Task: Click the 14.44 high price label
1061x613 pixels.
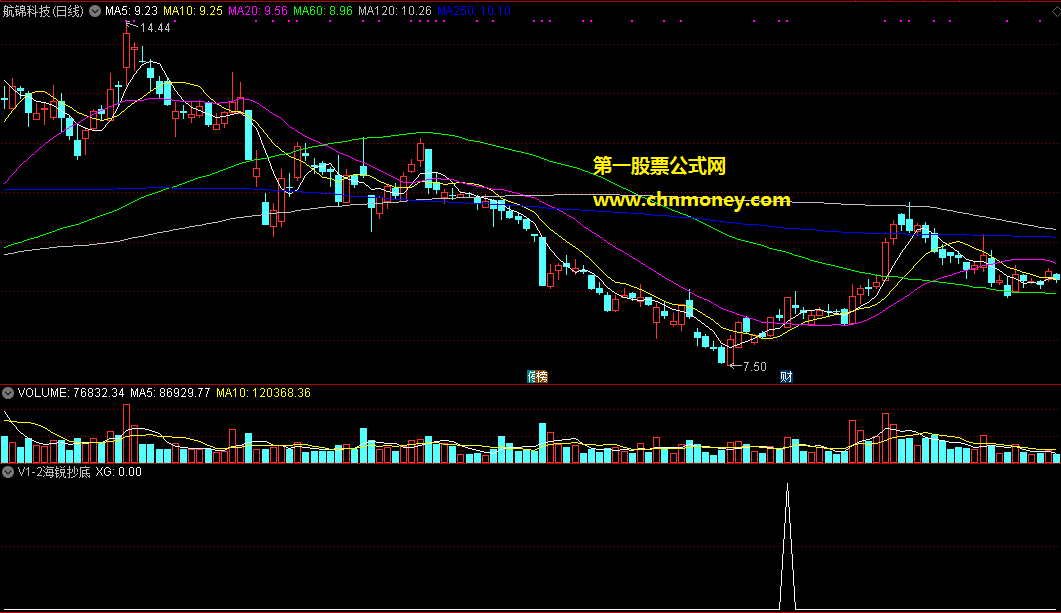Action: (x=155, y=28)
